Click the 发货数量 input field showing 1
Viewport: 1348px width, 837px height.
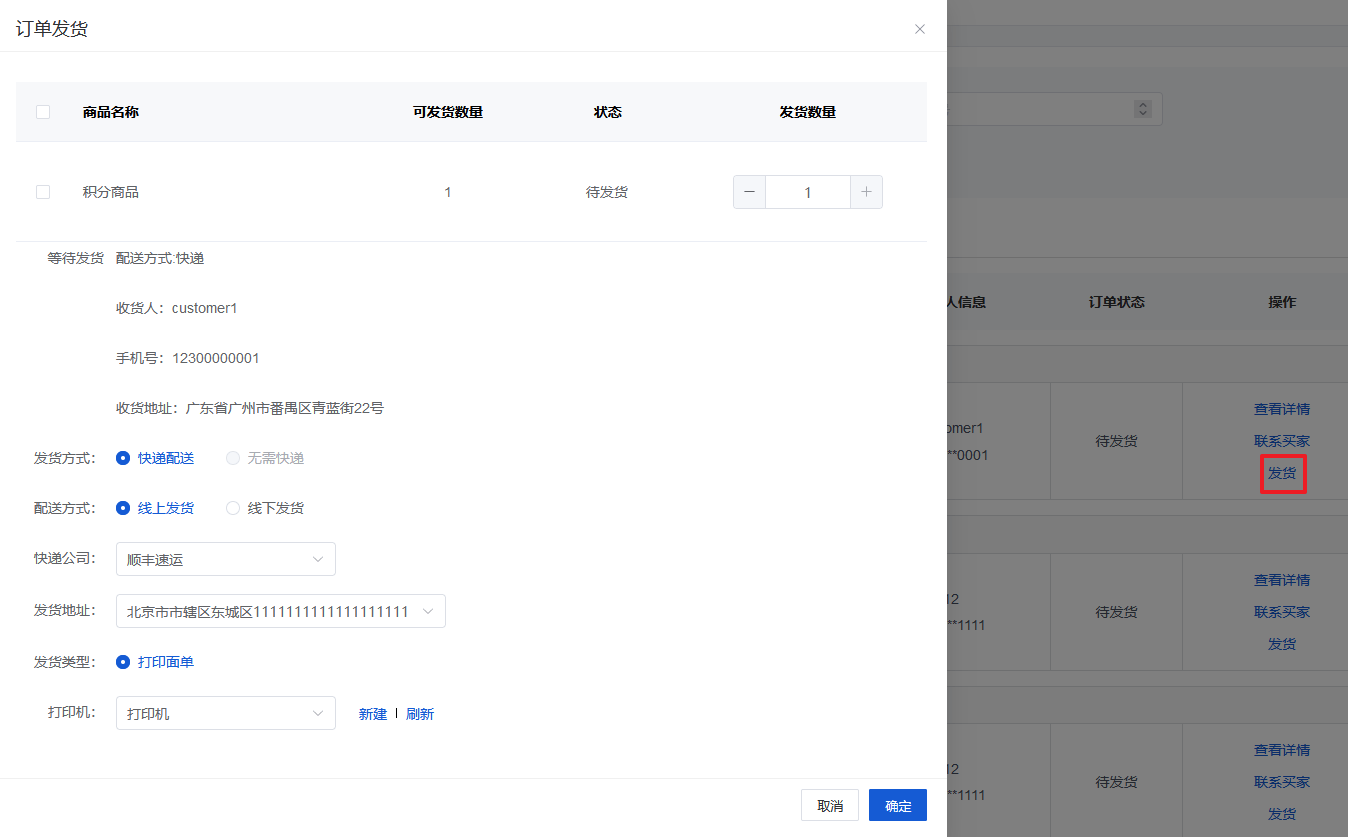click(808, 192)
